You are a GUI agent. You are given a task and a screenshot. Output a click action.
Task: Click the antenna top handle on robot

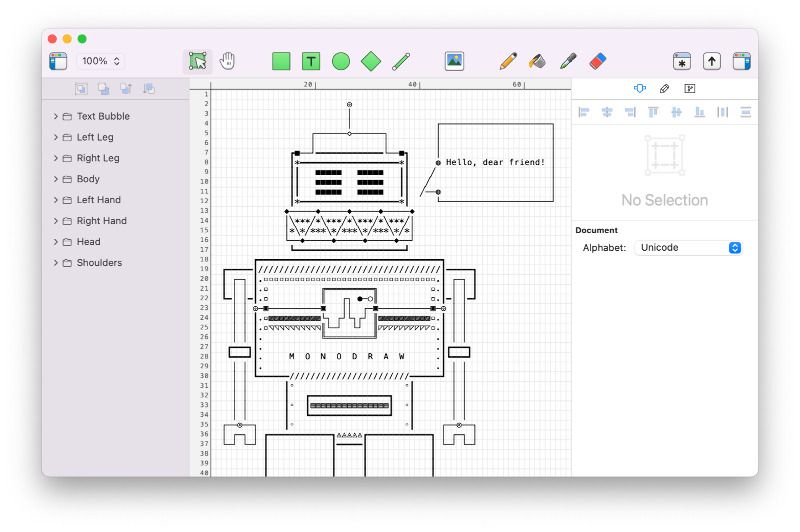point(349,105)
